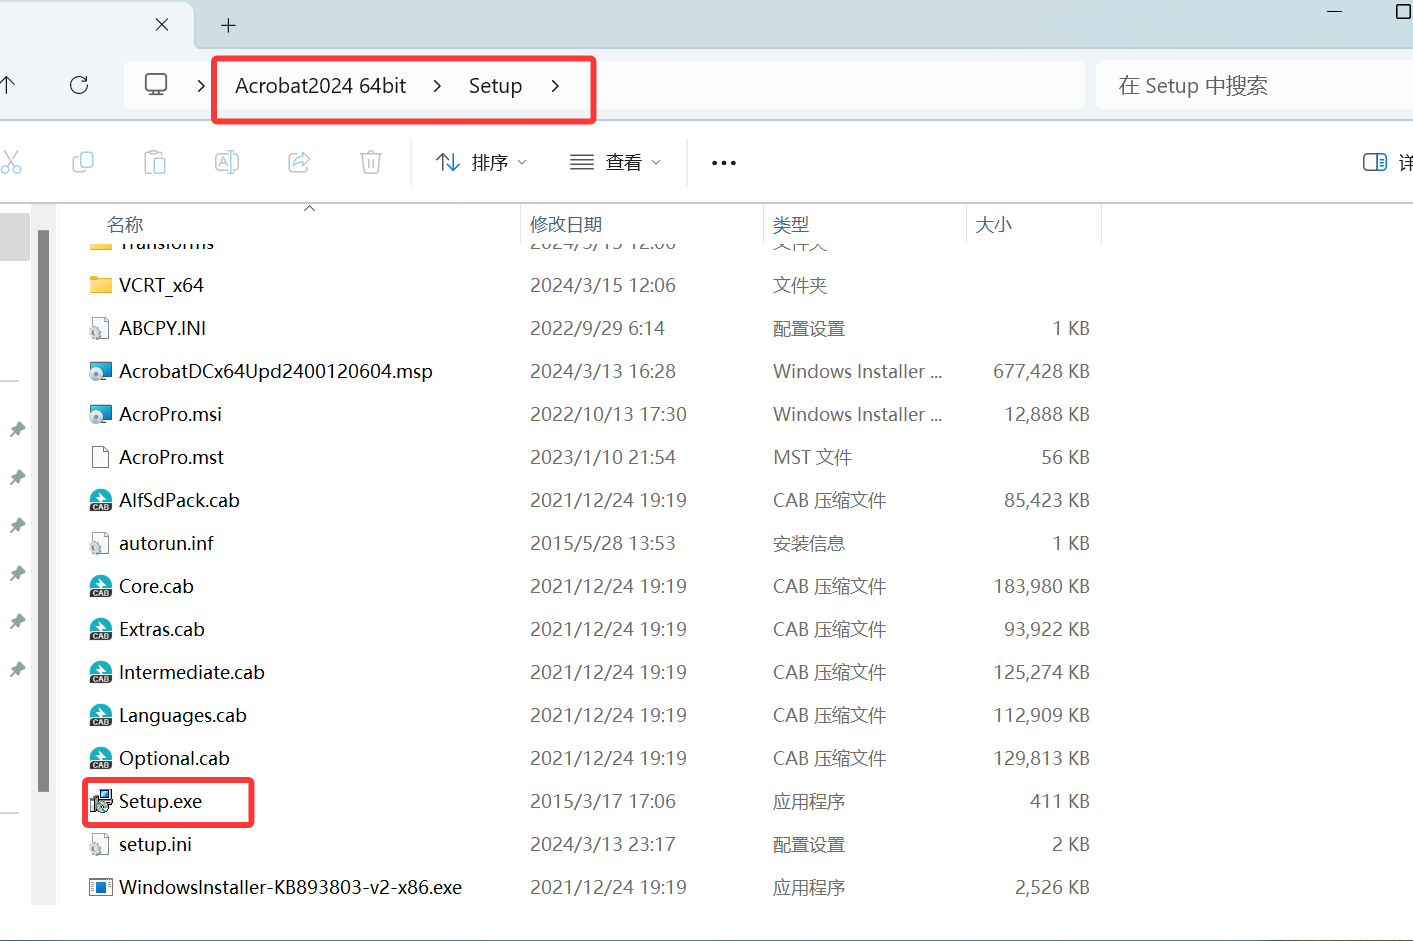Select the Languages.cab file name

tap(183, 715)
